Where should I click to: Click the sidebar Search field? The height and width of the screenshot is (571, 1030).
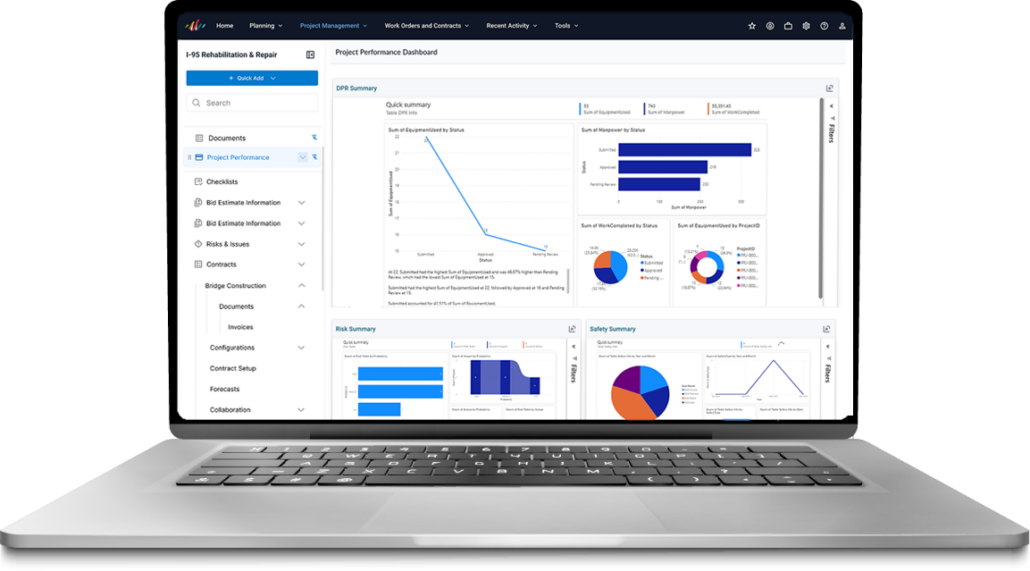[252, 103]
